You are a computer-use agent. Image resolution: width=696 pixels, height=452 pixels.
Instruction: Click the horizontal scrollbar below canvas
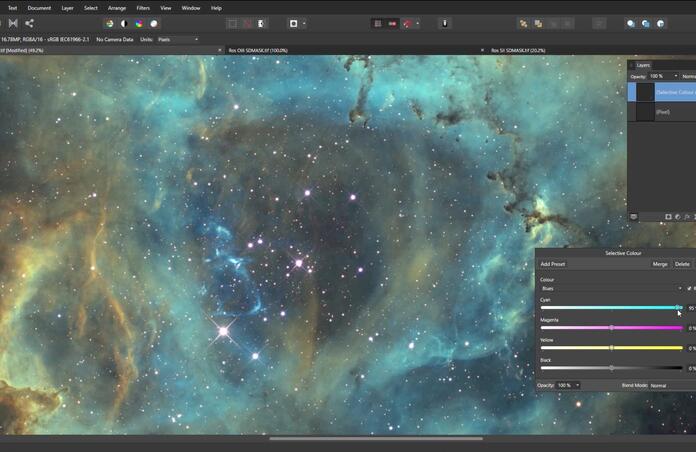tap(376, 439)
